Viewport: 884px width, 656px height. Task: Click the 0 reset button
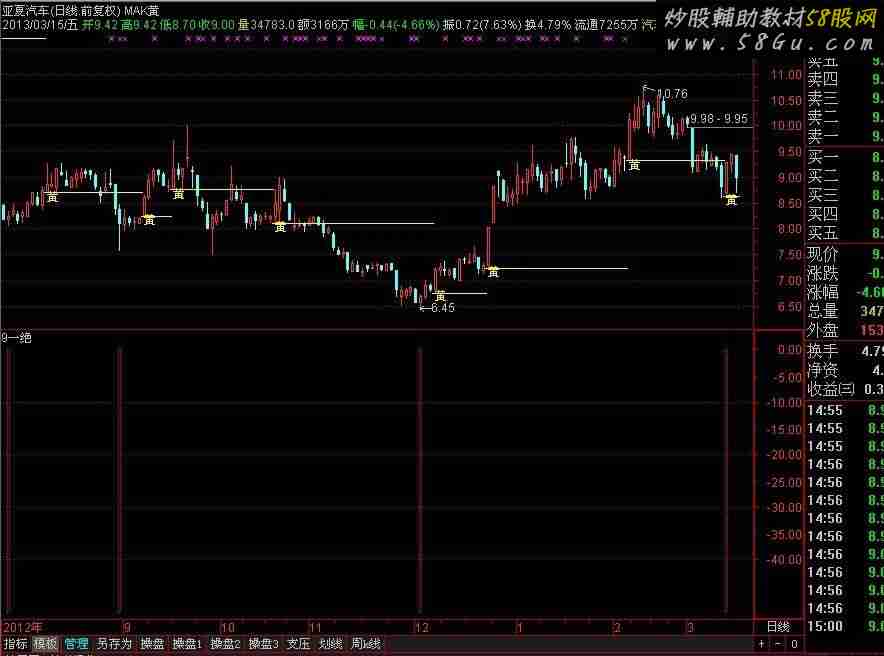[794, 644]
